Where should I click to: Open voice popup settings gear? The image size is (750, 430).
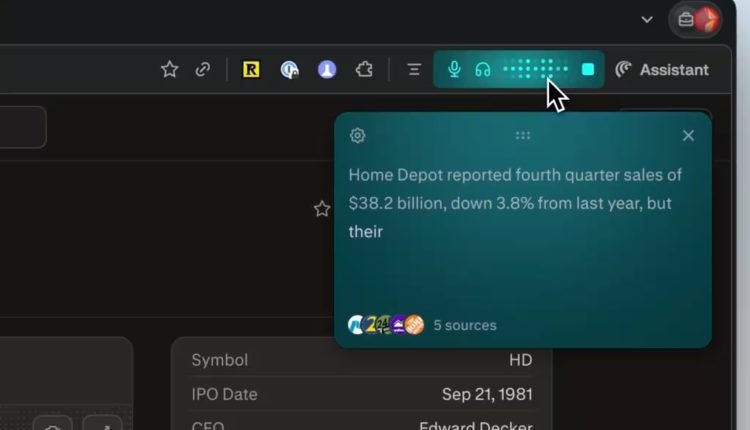pyautogui.click(x=357, y=136)
